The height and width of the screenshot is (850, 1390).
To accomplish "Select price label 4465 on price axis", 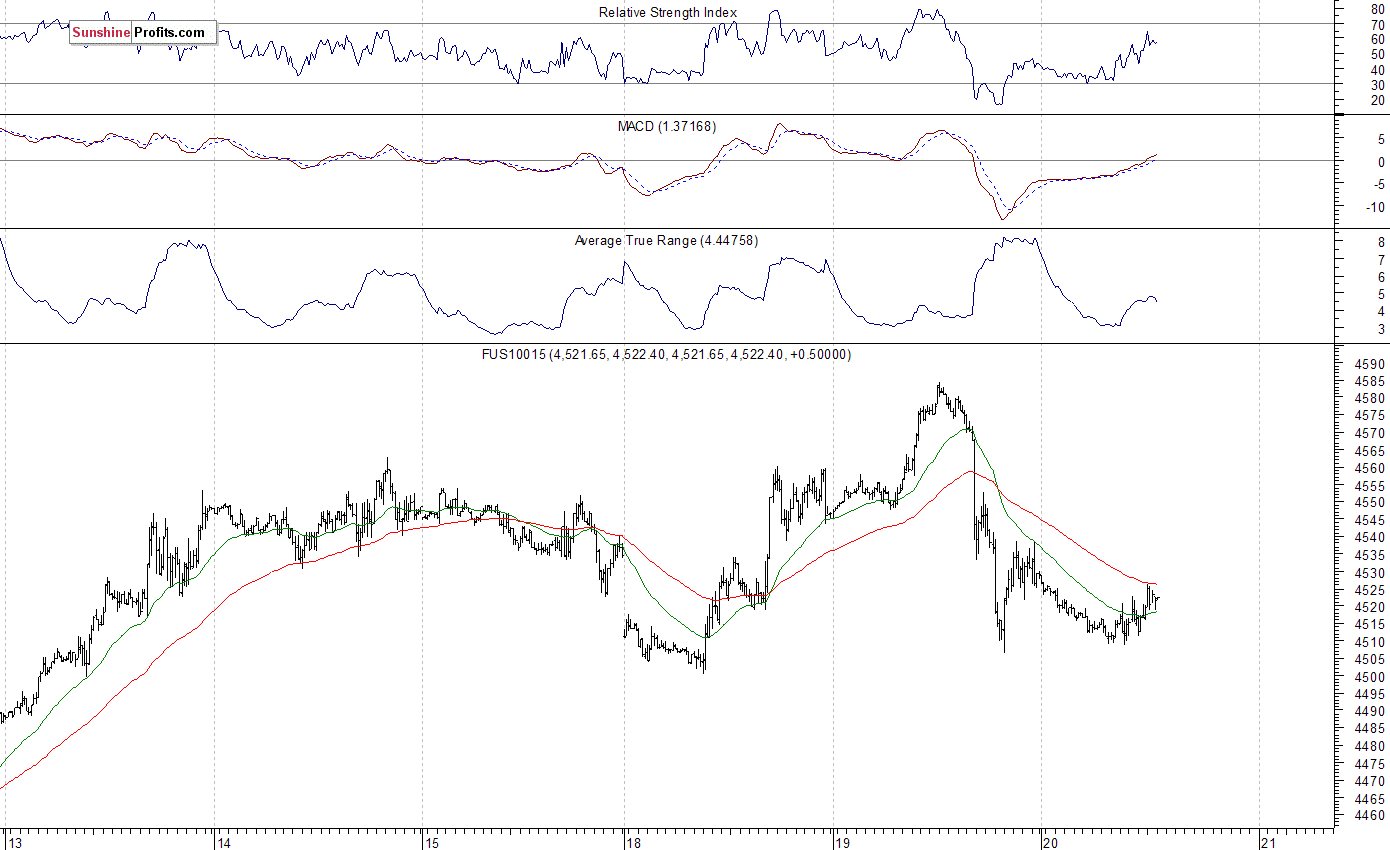I will click(1372, 798).
